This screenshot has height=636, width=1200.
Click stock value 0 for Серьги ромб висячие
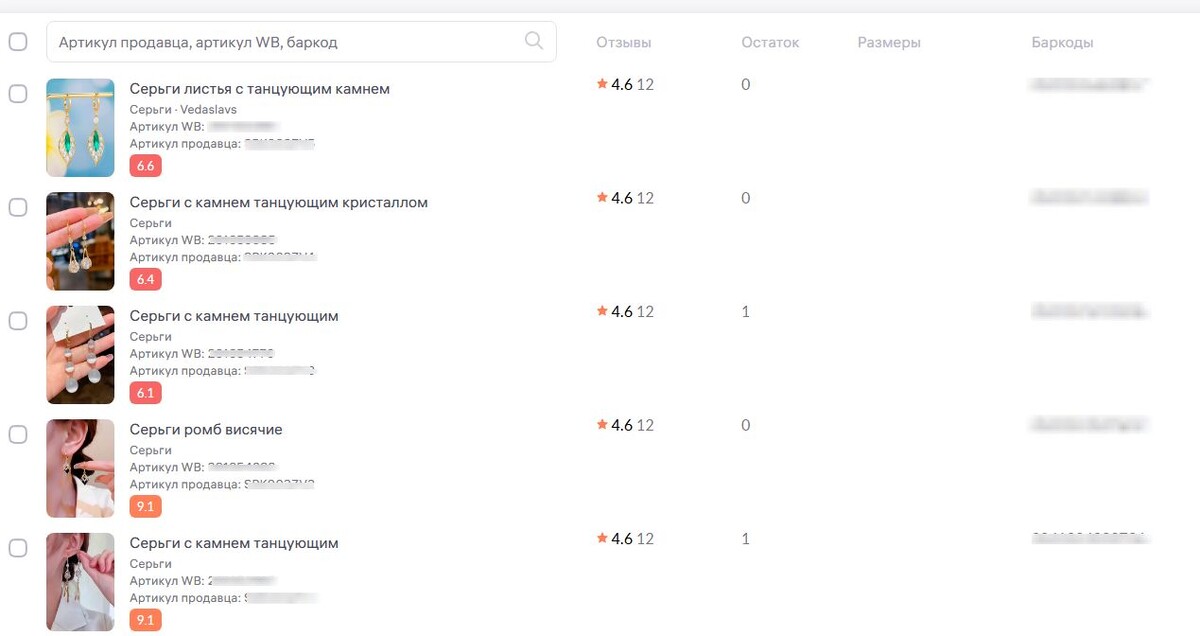[746, 425]
